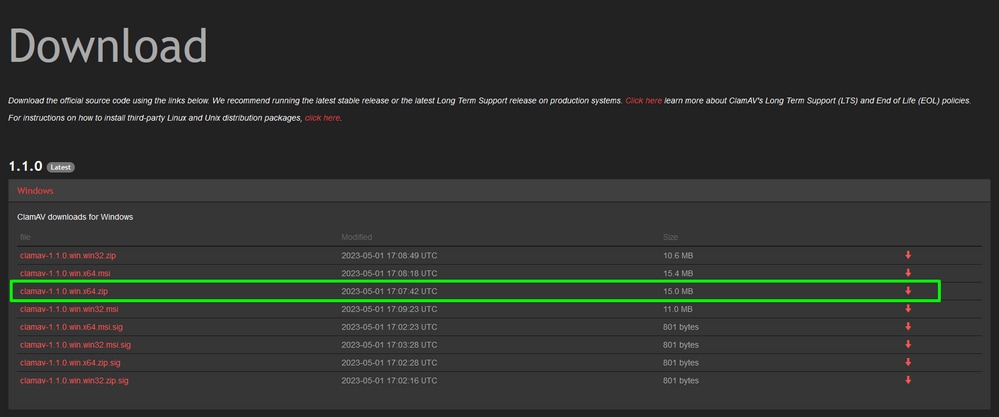Select the 2023-05-01 17:03:28 UTC timestamp
This screenshot has height=417, width=999.
pos(389,344)
